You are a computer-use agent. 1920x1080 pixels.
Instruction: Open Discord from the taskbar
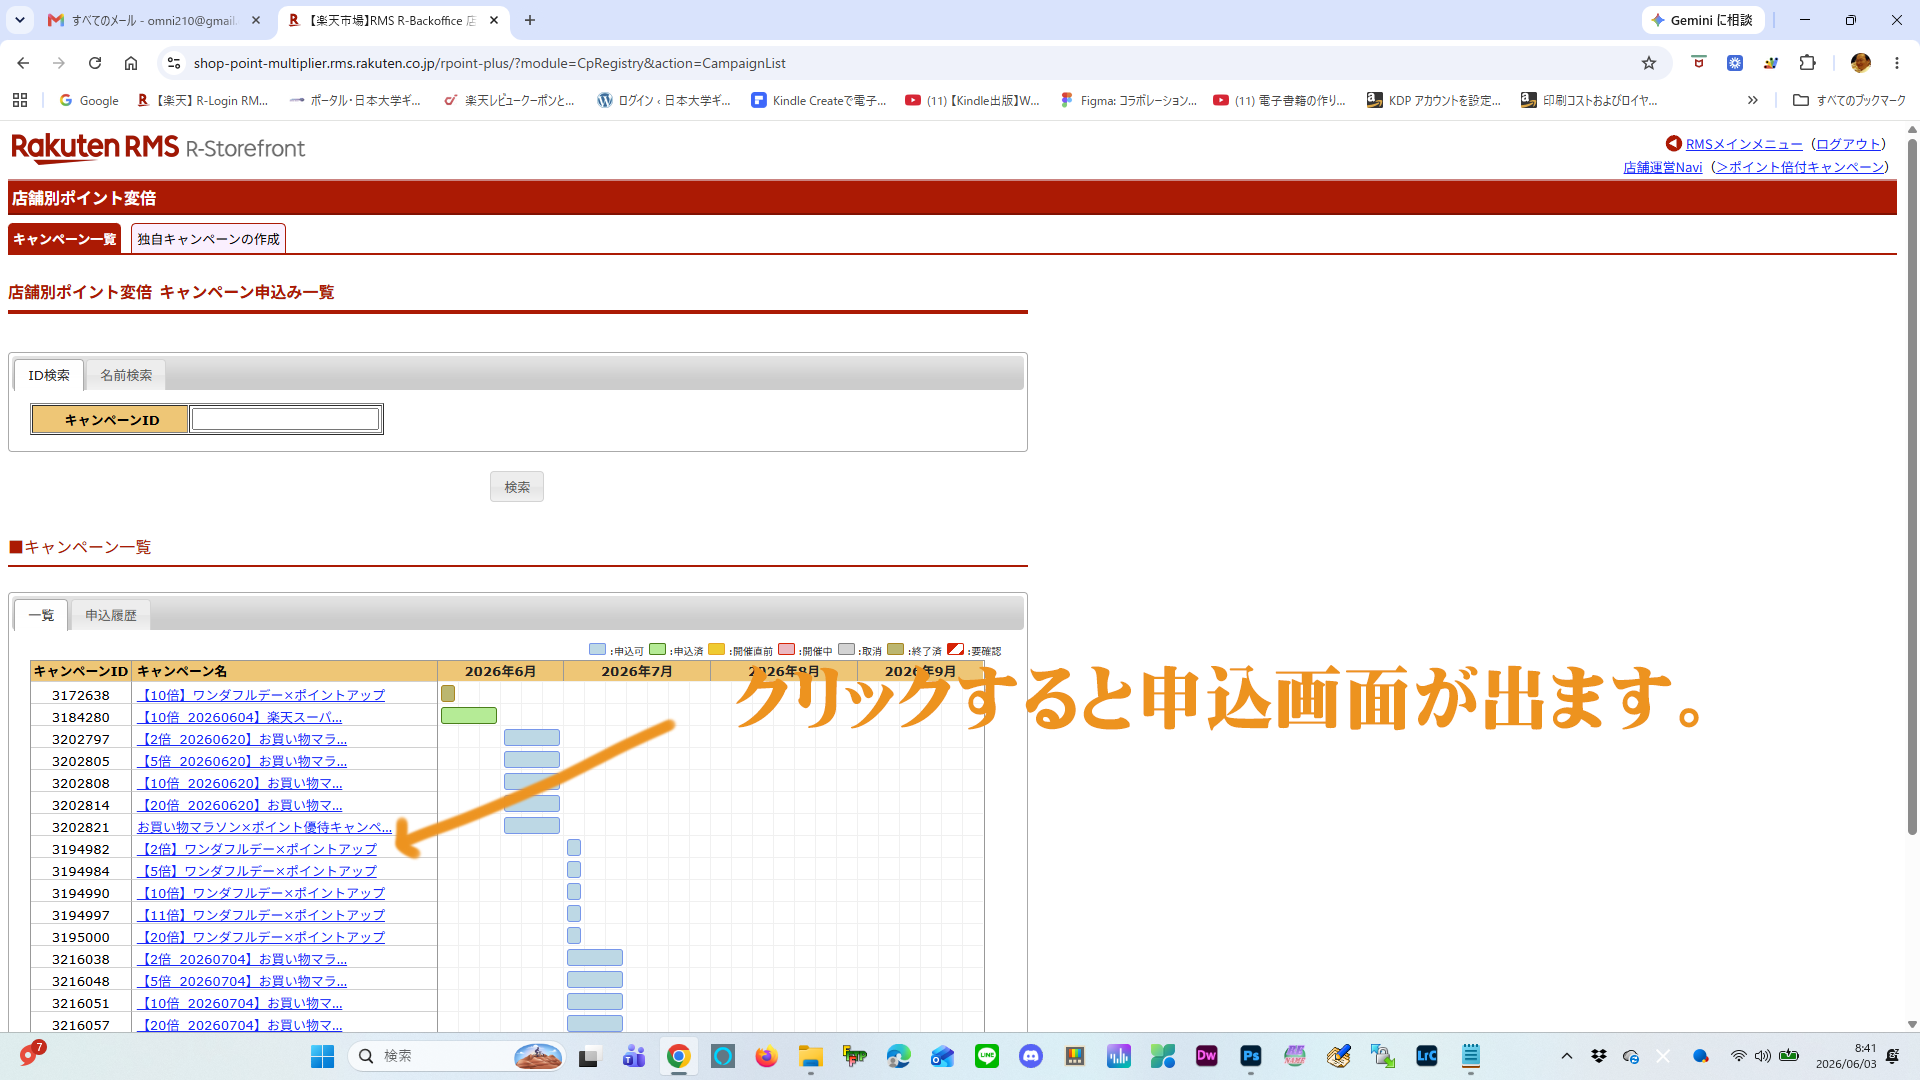[x=1031, y=1056]
